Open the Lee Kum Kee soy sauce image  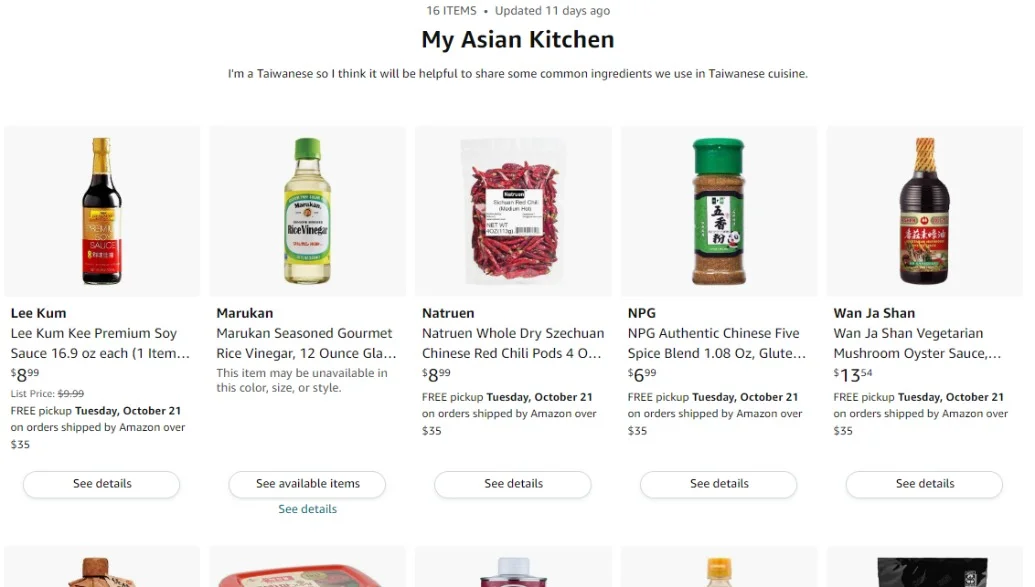click(102, 211)
